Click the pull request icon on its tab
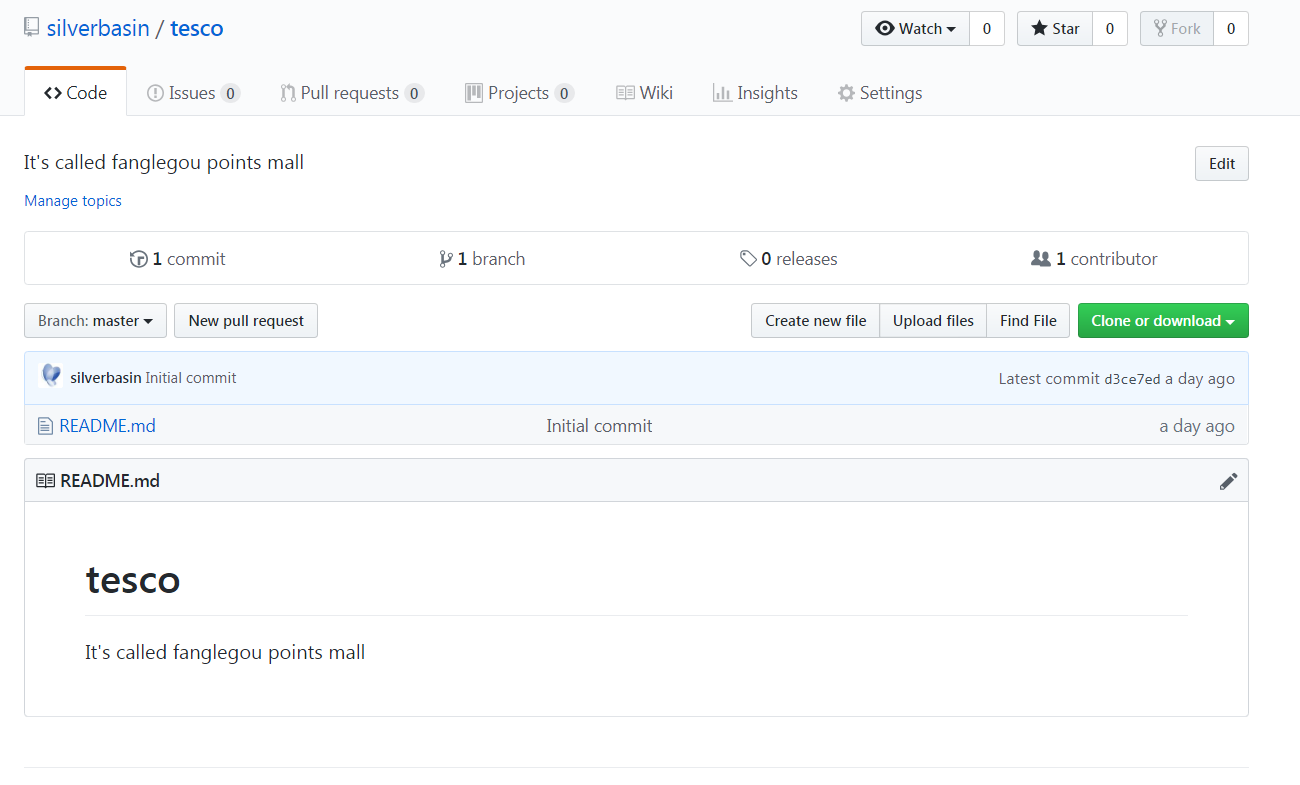The height and width of the screenshot is (785, 1300). pos(288,93)
